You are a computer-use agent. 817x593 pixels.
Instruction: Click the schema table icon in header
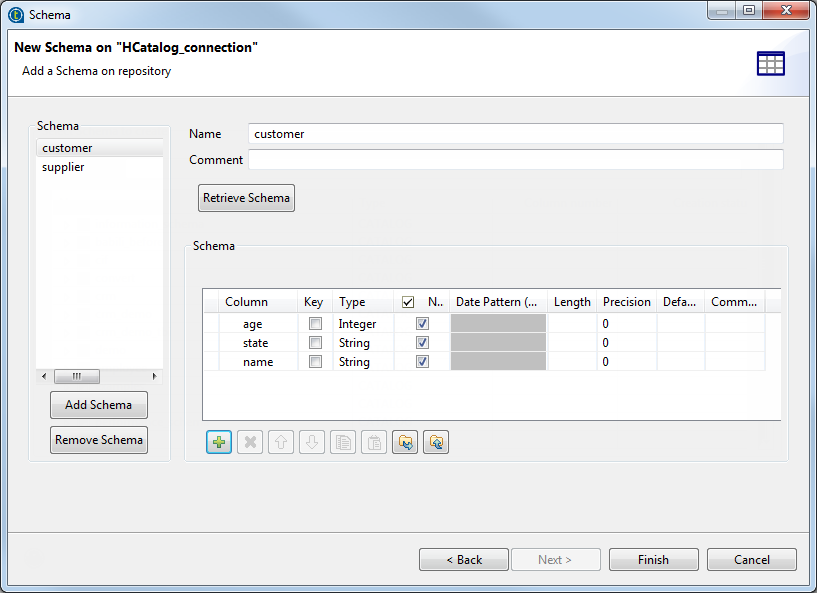tap(771, 64)
